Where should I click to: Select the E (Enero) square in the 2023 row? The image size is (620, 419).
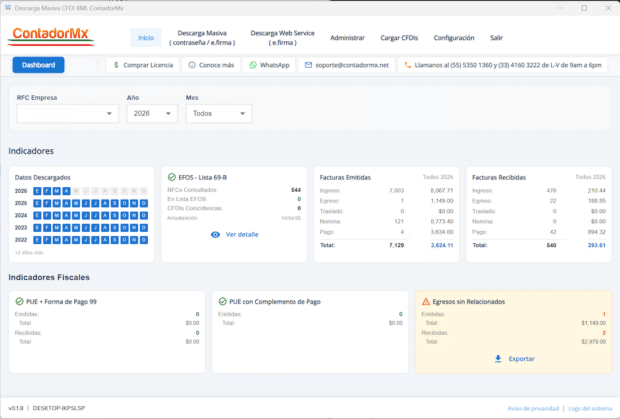pyautogui.click(x=37, y=228)
